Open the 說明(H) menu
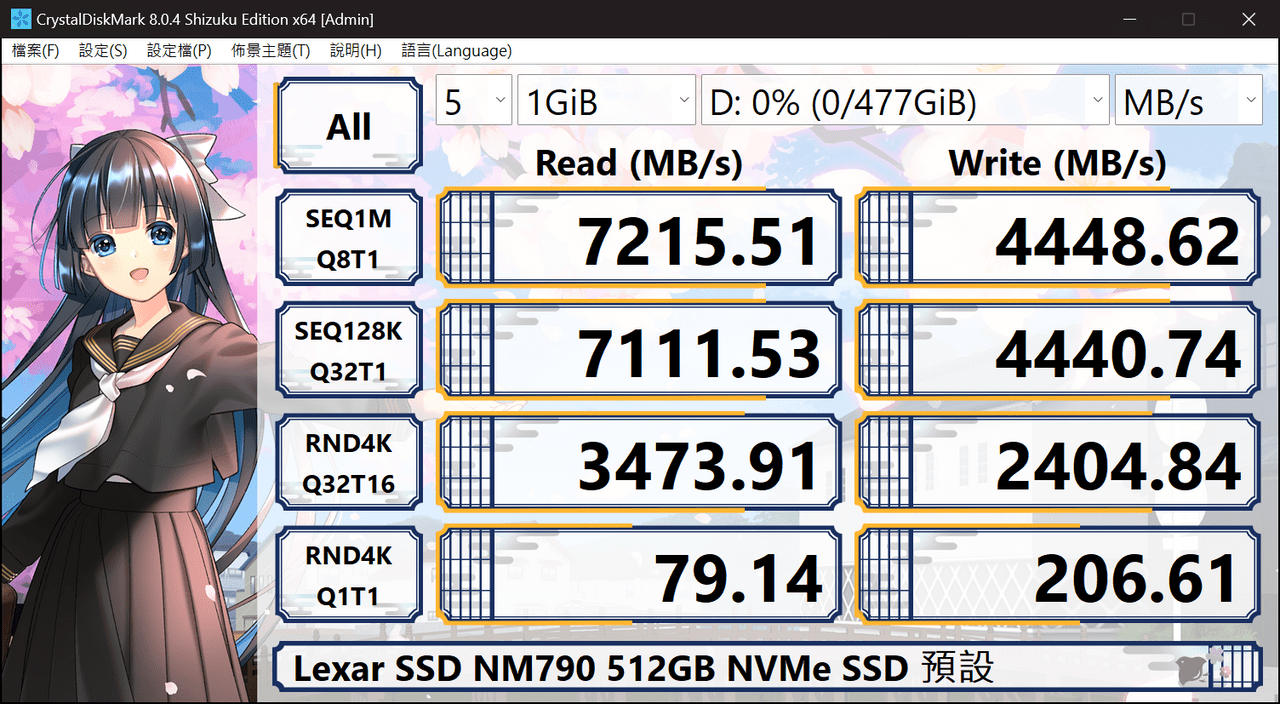The width and height of the screenshot is (1280, 704). [x=356, y=51]
